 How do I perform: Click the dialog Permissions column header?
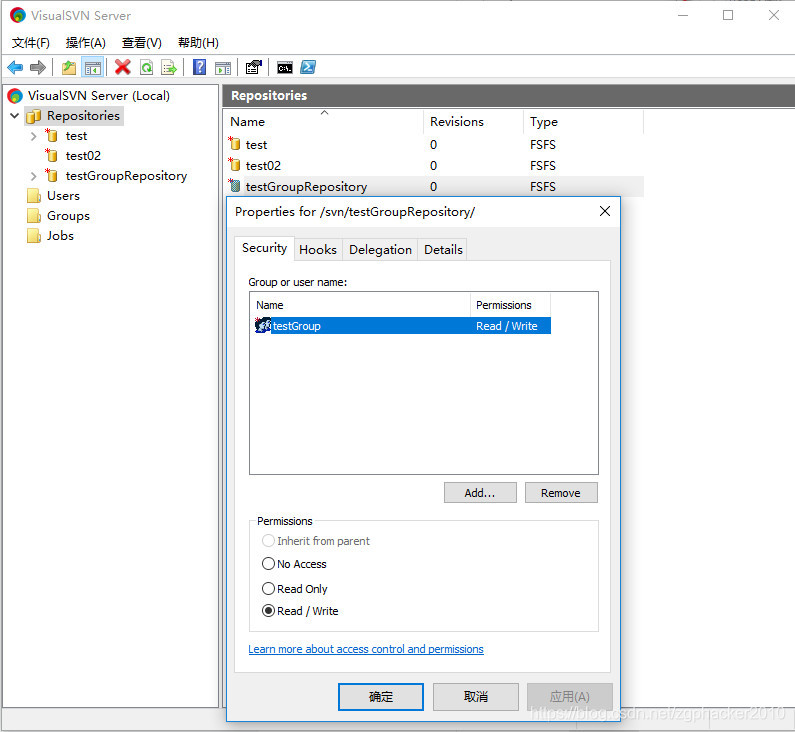511,305
